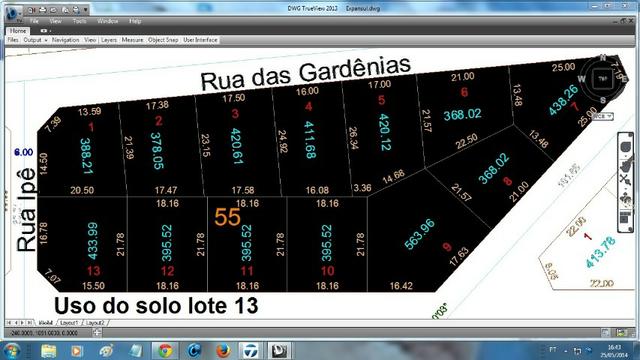This screenshot has width=640, height=360.
Task: Open the Layers ribbon panel
Action: click(109, 40)
